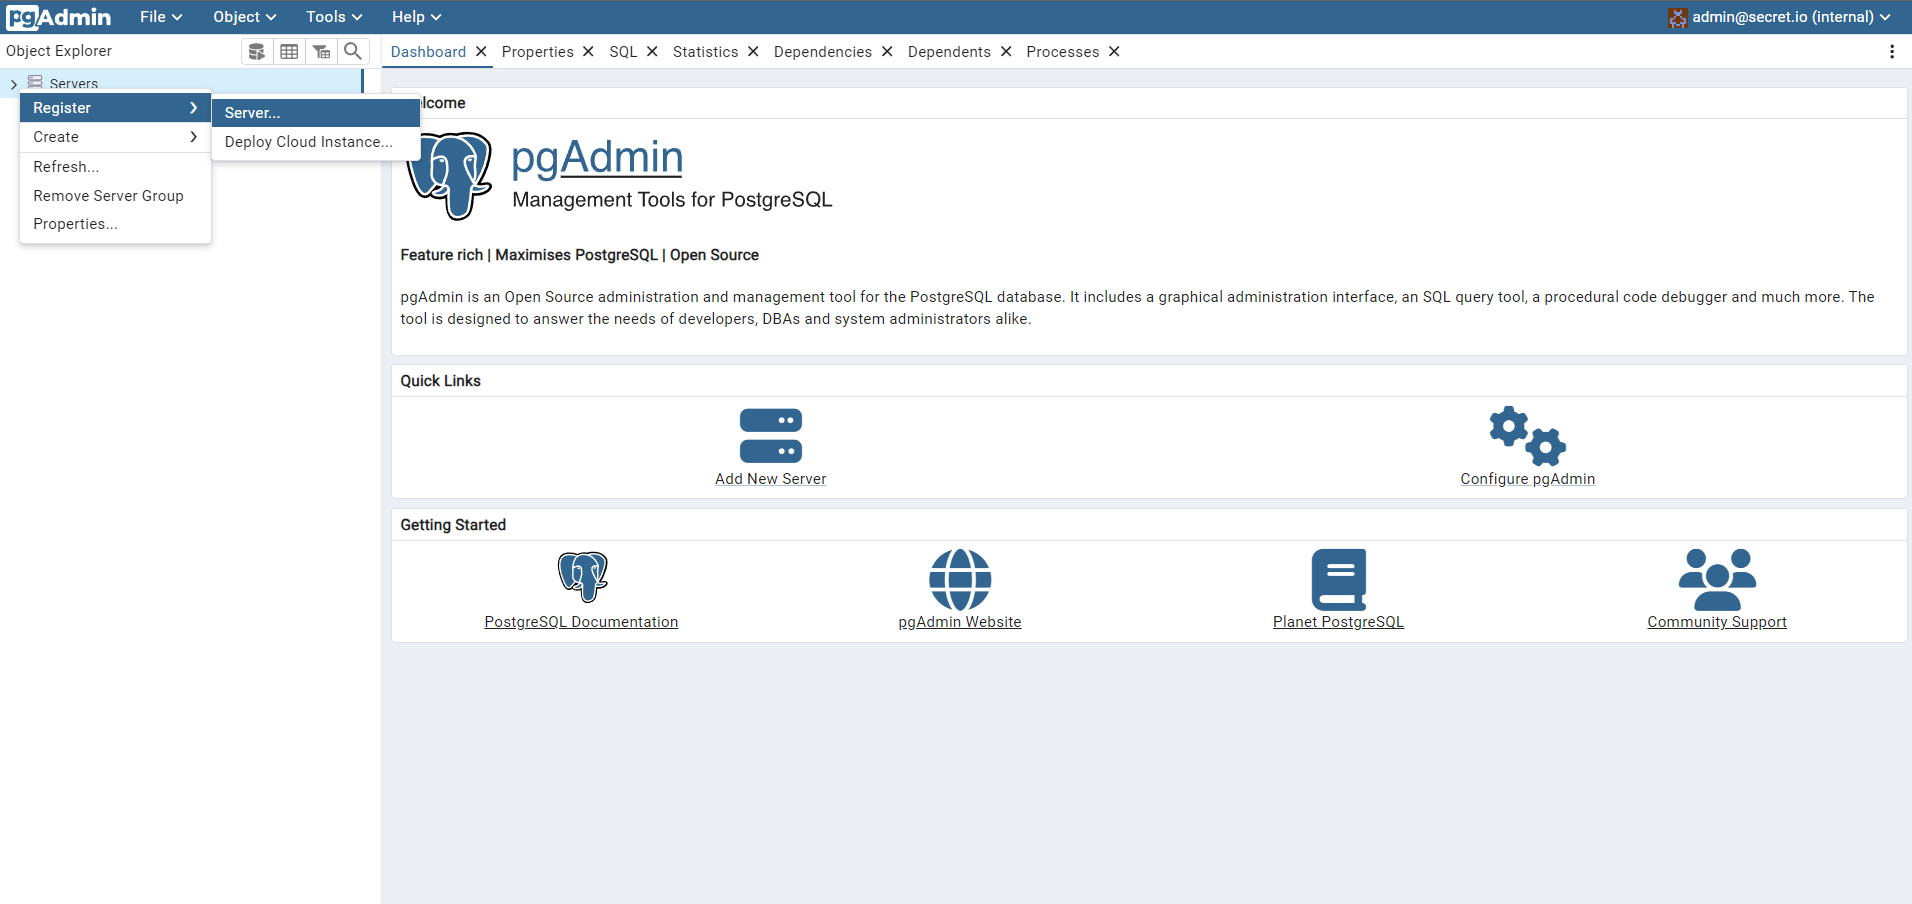Close the Properties tab
The height and width of the screenshot is (904, 1912).
point(588,52)
